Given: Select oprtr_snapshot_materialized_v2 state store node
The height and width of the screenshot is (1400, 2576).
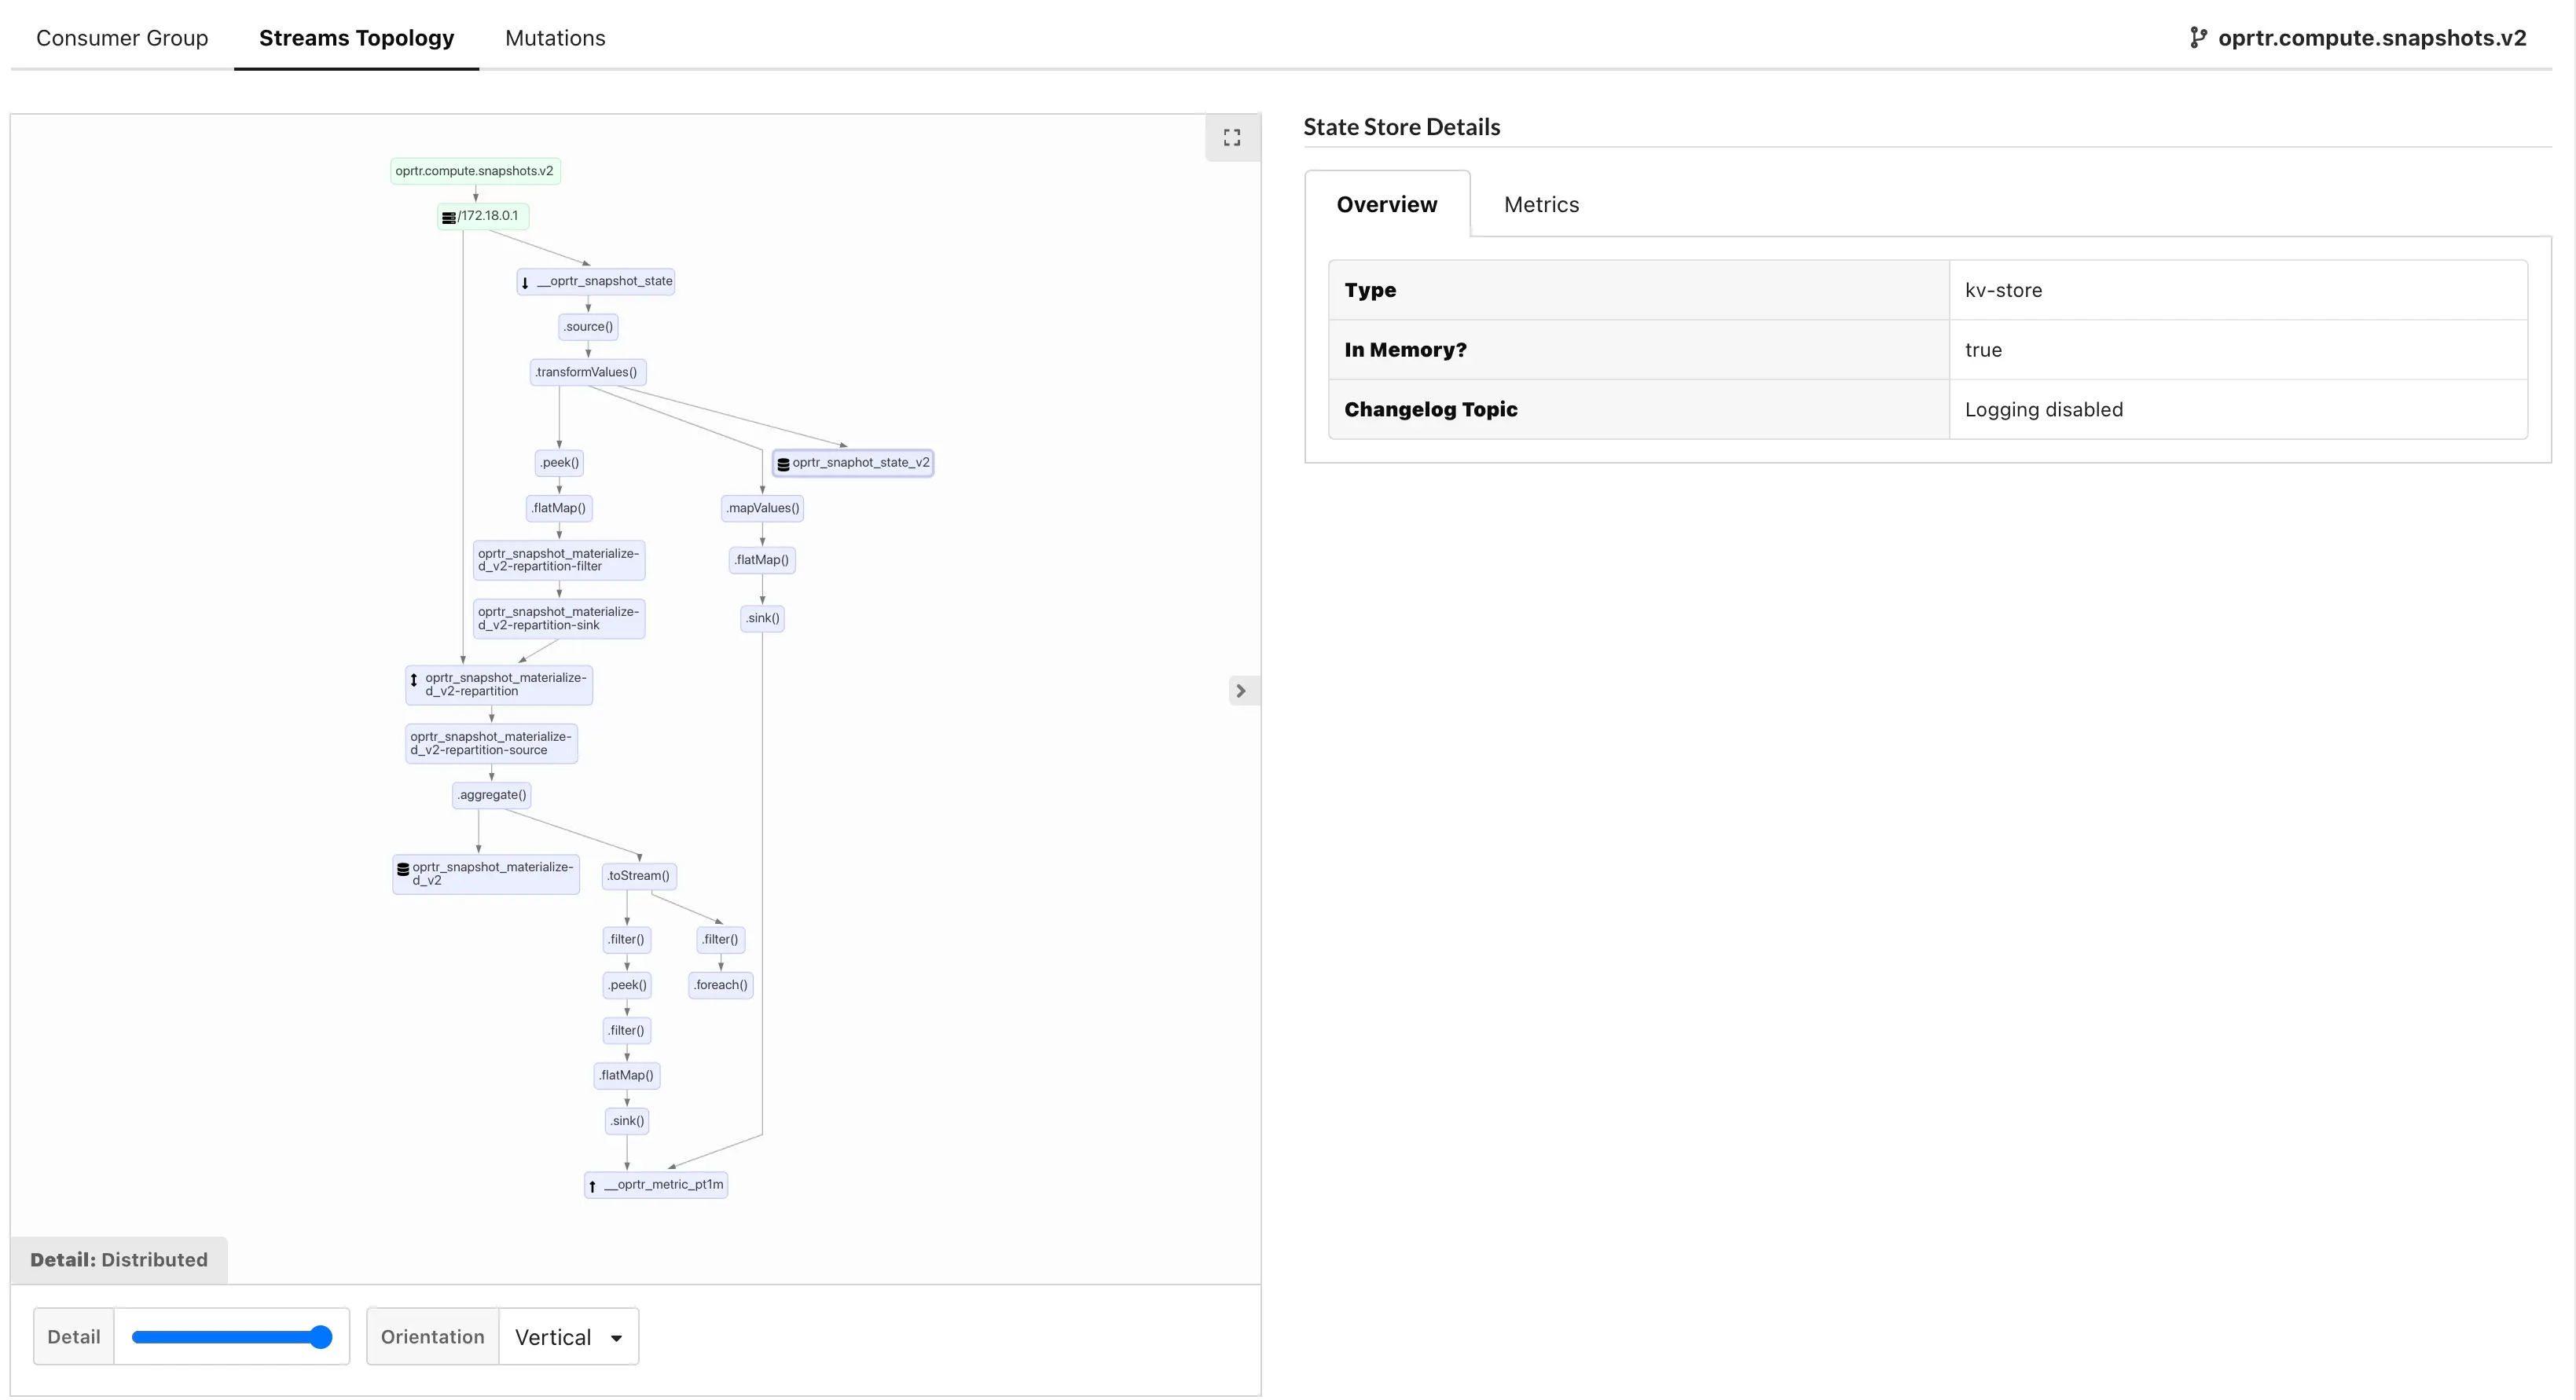Looking at the screenshot, I should tap(486, 874).
